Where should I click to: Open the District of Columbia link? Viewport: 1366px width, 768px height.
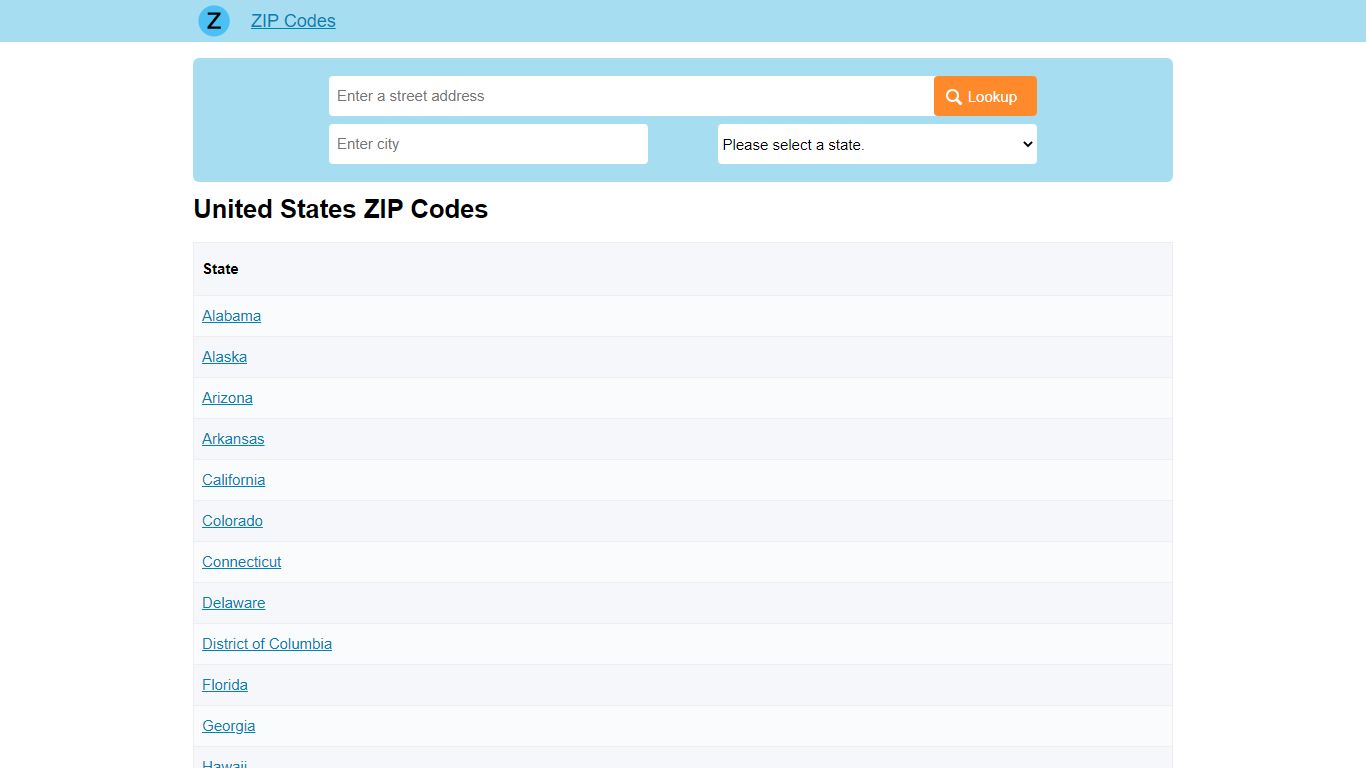[267, 644]
